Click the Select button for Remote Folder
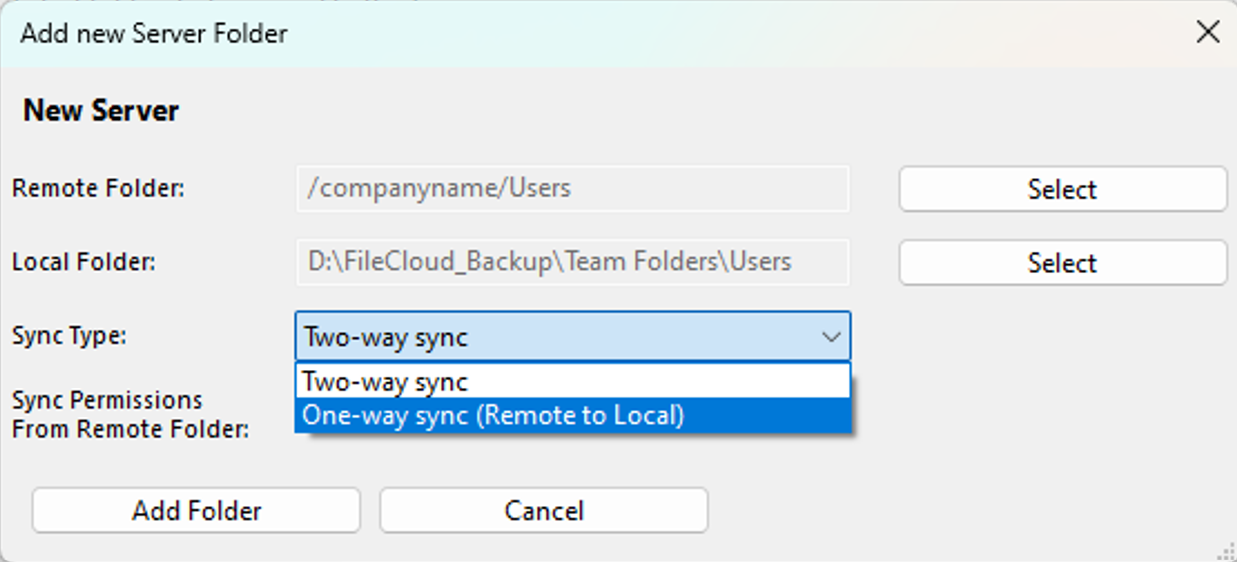Viewport: 1237px width, 562px height. tap(1062, 189)
